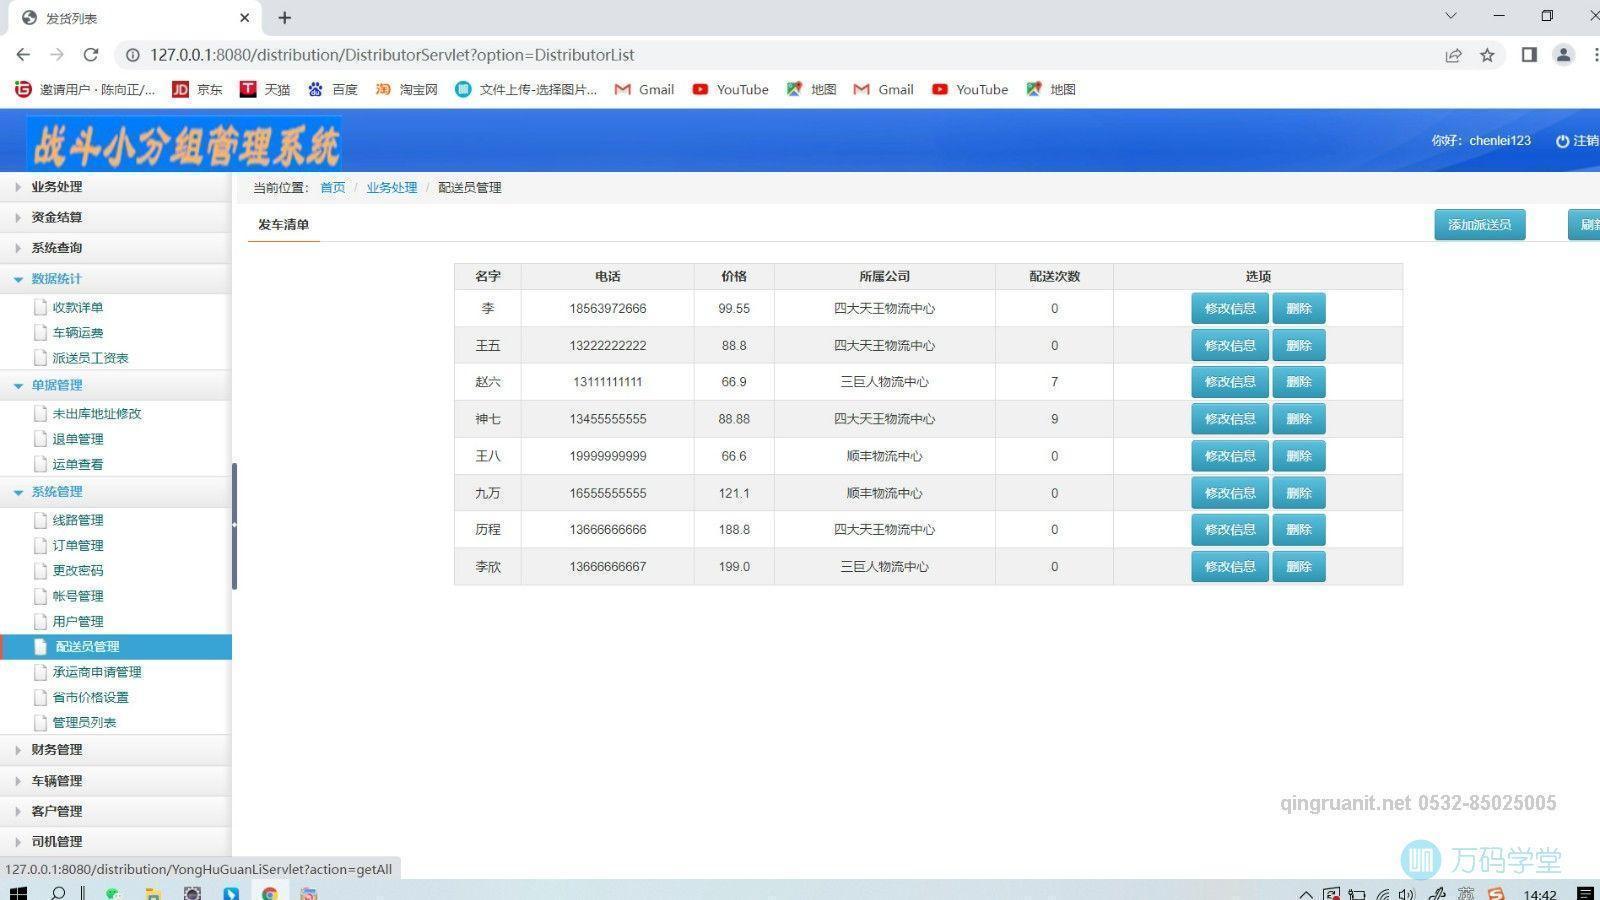Open 文件上传-选择图片 bookmark
This screenshot has height=900, width=1600.
pos(526,89)
